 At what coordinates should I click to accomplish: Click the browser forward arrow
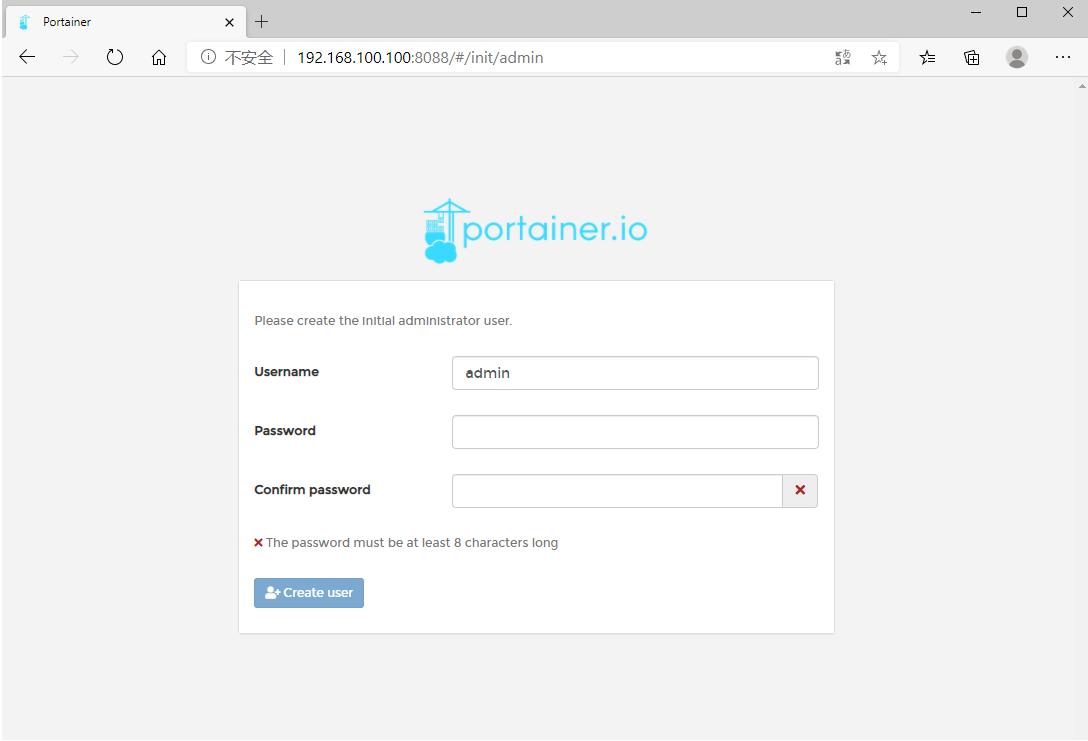point(71,57)
